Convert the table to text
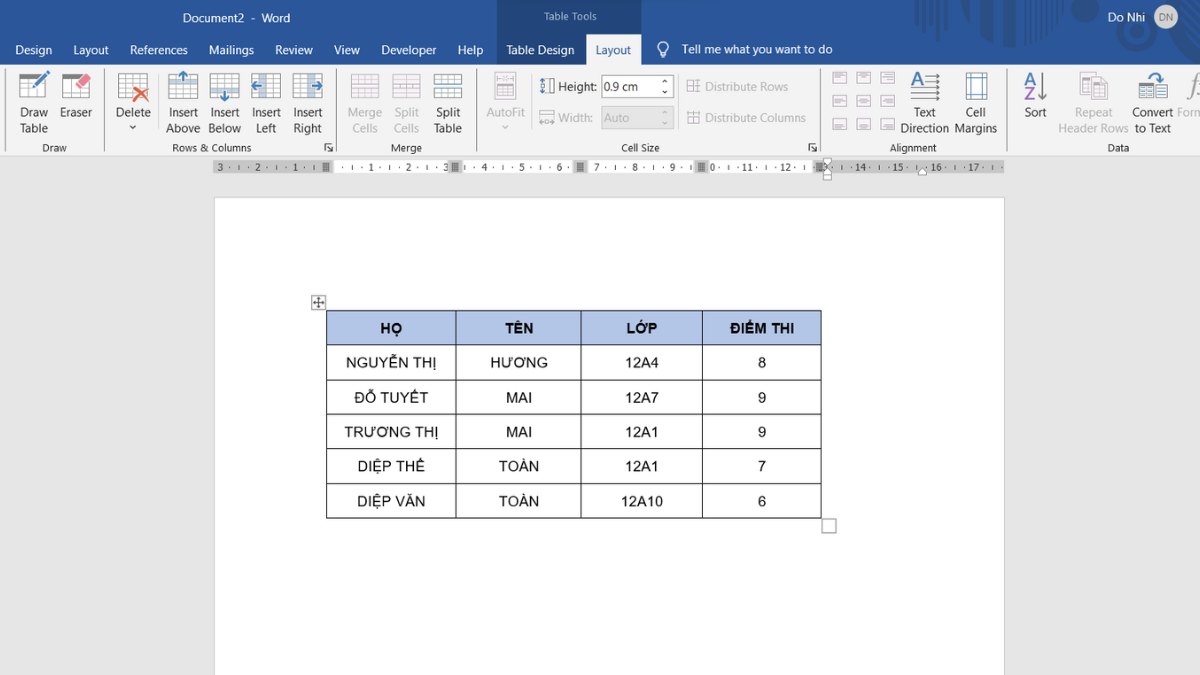The width and height of the screenshot is (1200, 675). tap(1152, 103)
